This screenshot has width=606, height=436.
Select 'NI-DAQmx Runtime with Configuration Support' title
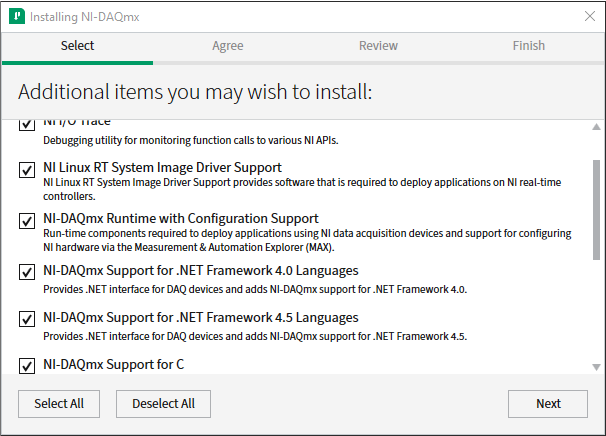181,218
